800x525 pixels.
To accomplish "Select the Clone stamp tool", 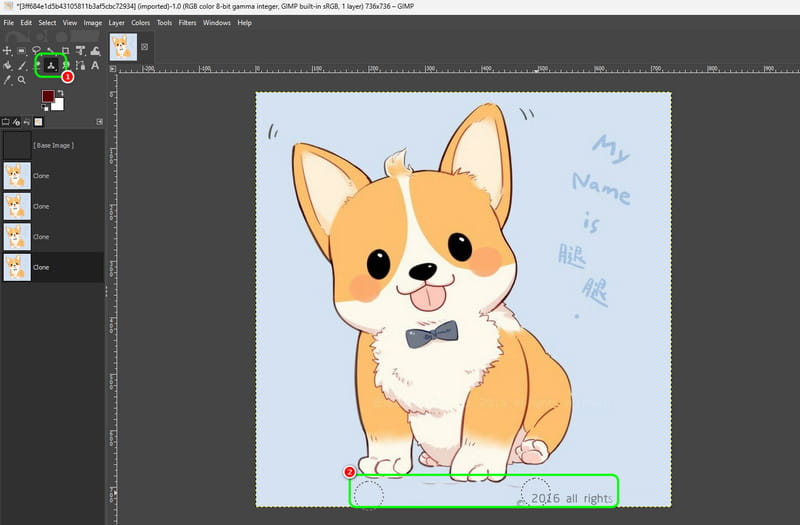I will click(x=50, y=66).
